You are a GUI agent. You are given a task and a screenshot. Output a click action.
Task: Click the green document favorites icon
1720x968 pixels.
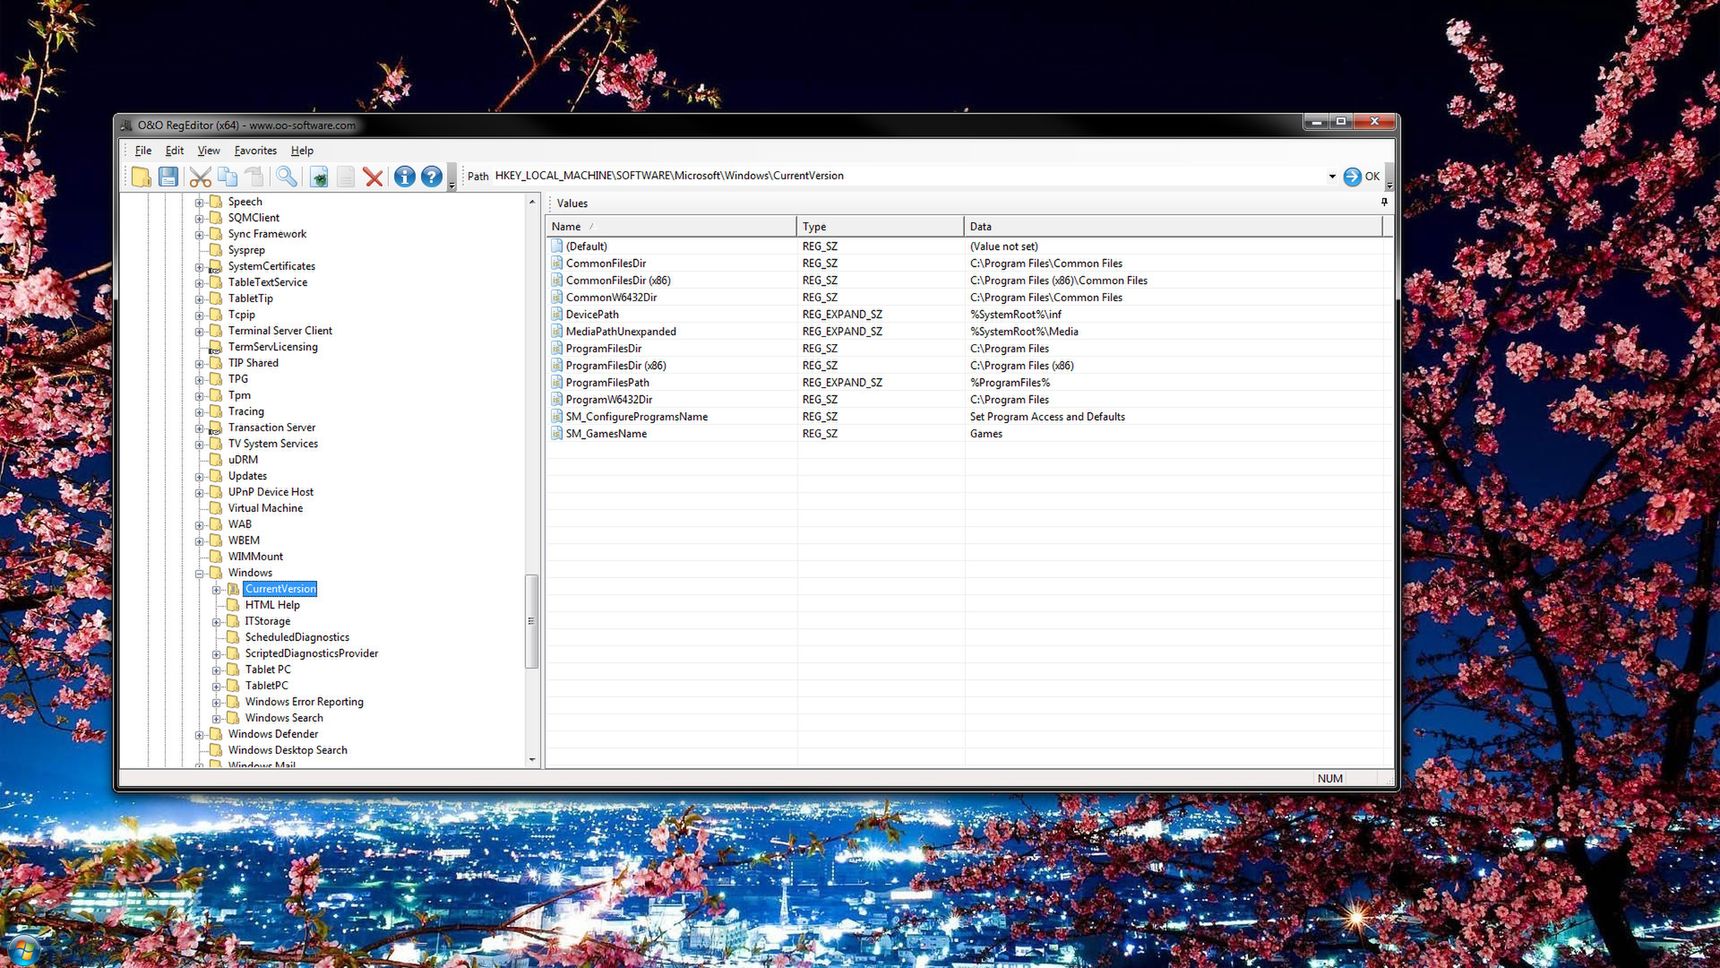pos(319,177)
